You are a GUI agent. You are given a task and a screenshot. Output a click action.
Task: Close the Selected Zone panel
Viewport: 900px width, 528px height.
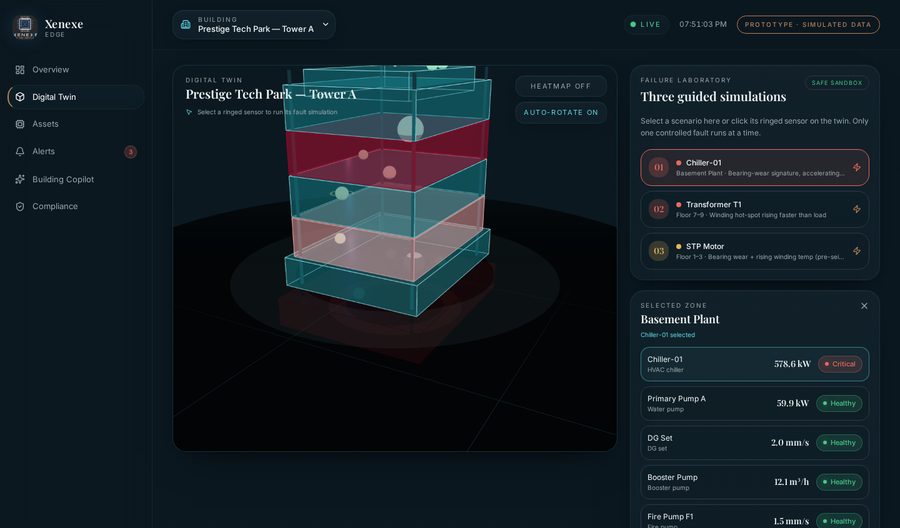click(x=864, y=306)
